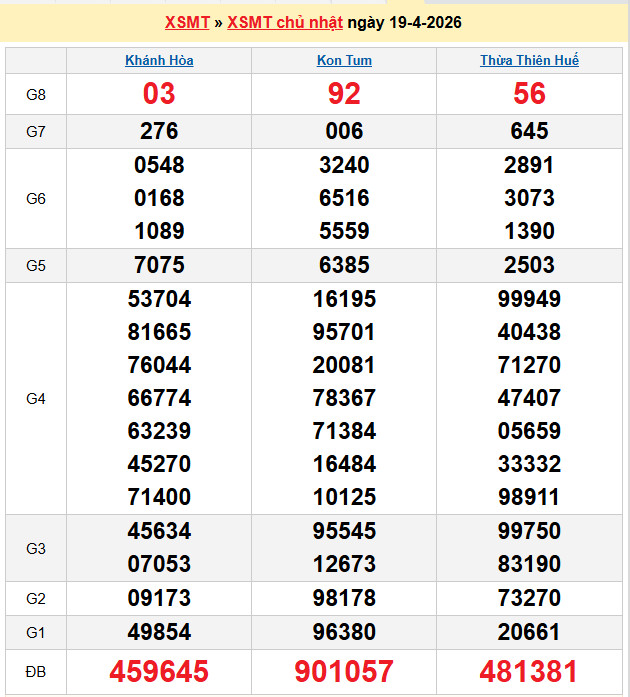Open the Thừa Thiên Huế province link
This screenshot has height=697, width=630.
[529, 60]
